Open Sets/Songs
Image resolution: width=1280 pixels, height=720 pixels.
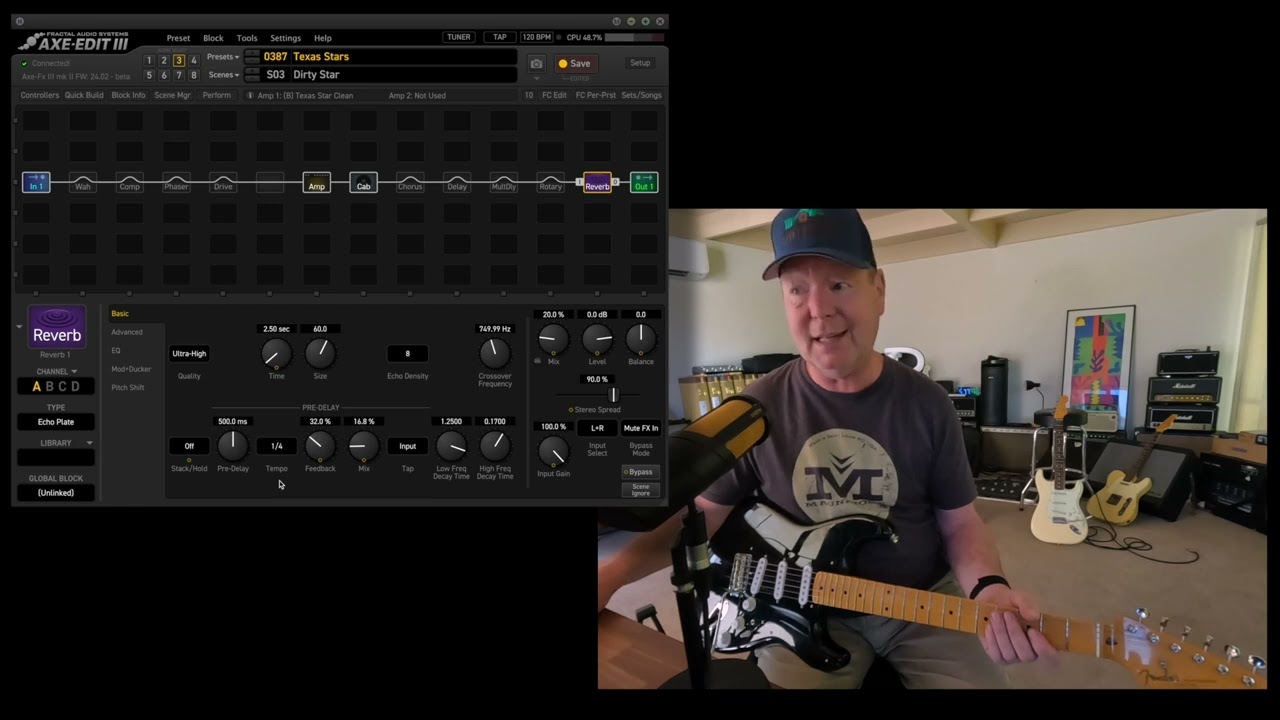641,95
